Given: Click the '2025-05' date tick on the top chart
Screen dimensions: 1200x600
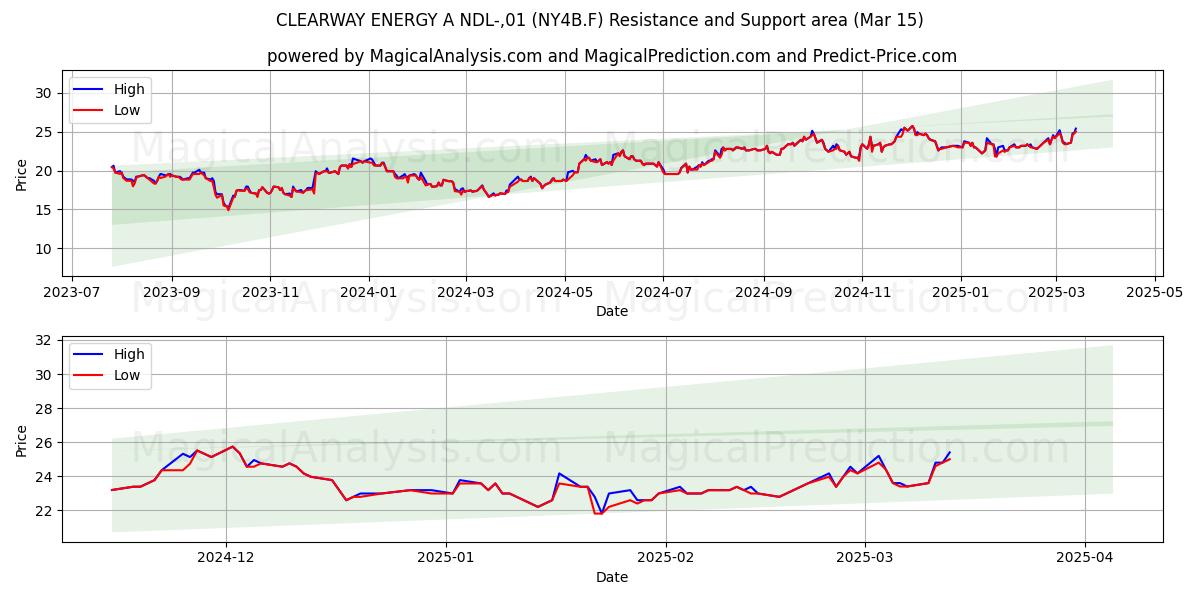Looking at the screenshot, I should click(1154, 293).
